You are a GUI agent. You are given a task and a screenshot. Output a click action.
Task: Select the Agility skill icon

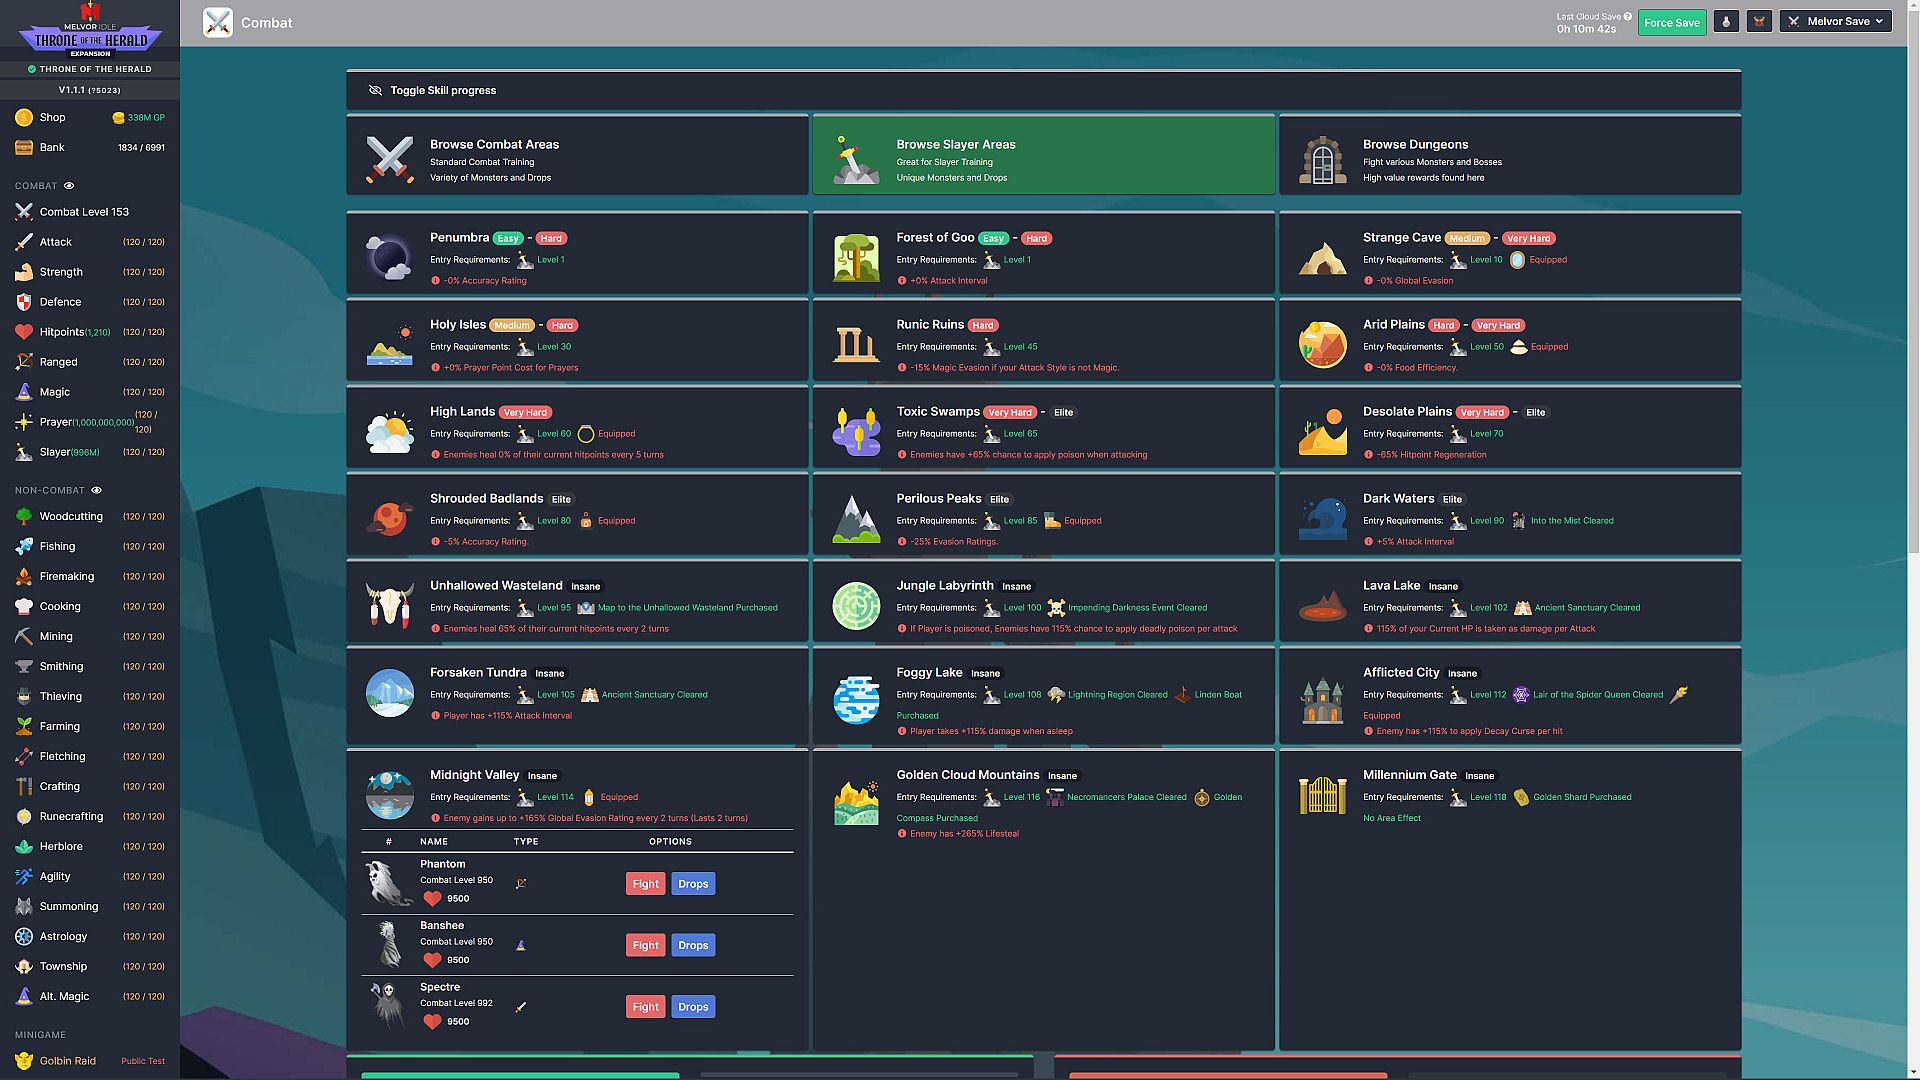(x=24, y=877)
